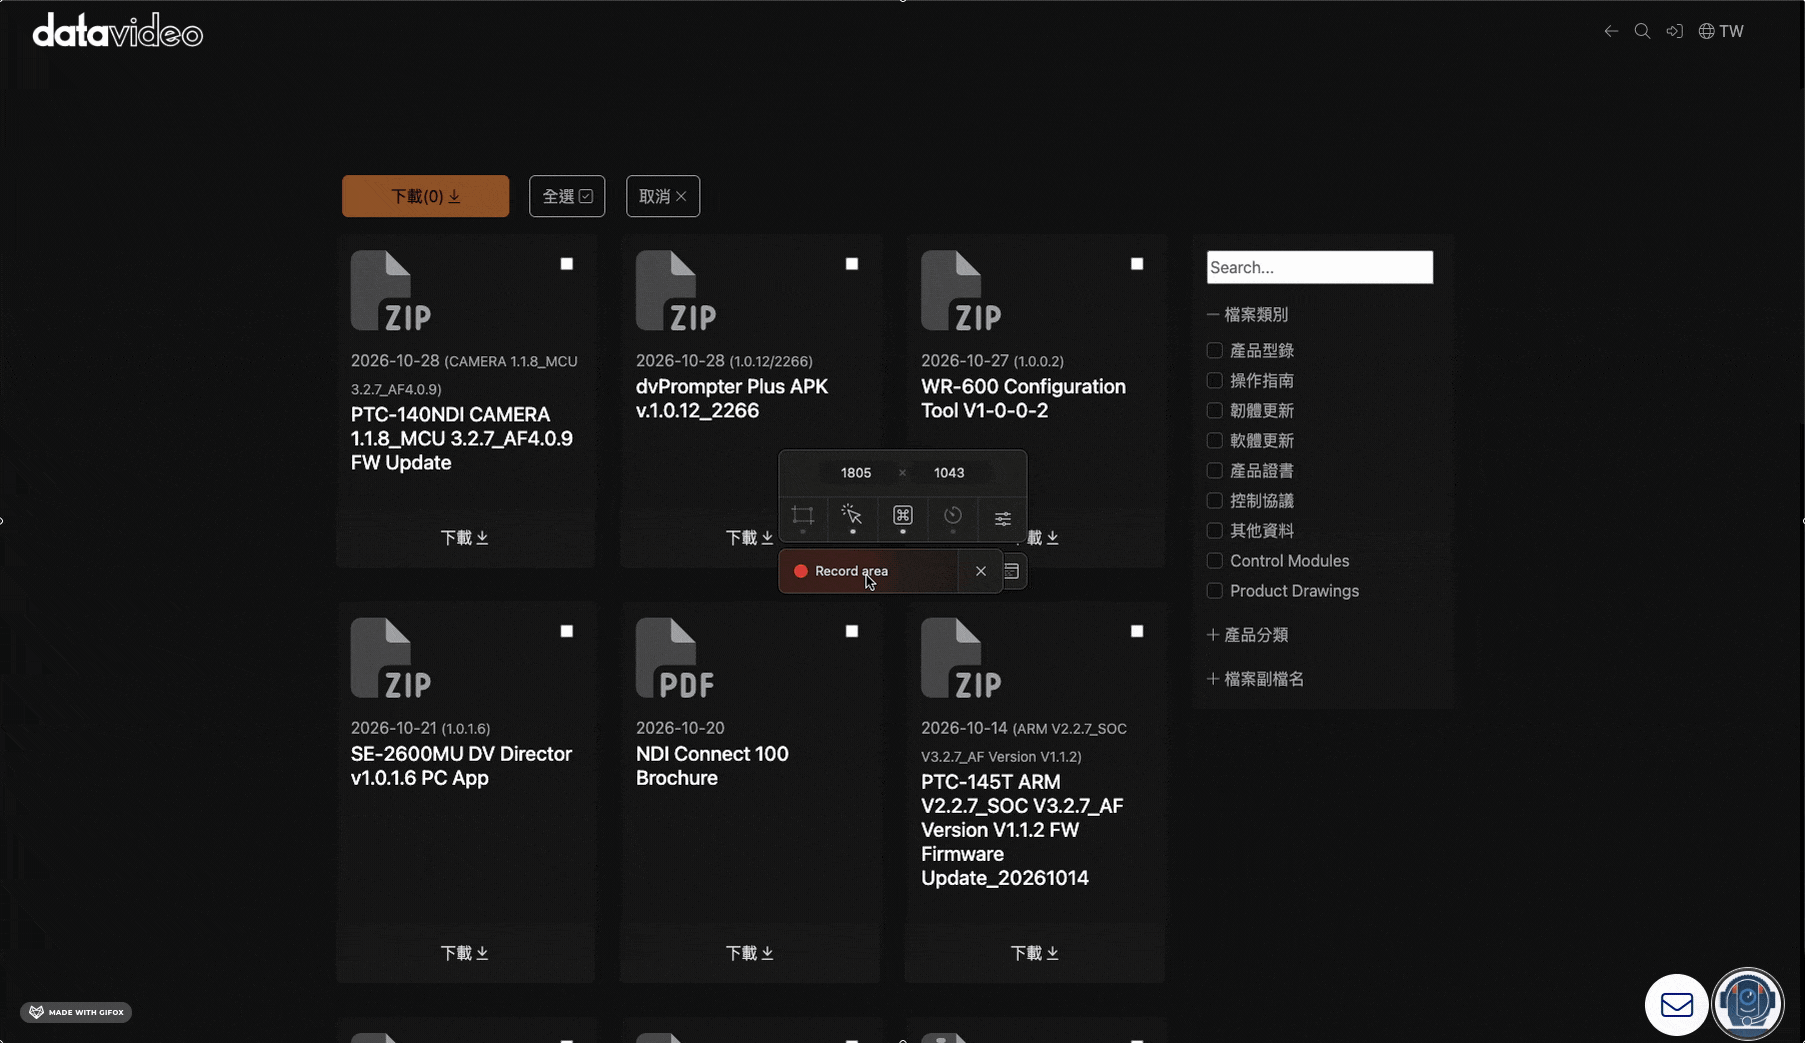The height and width of the screenshot is (1043, 1805).
Task: Click the datavideo logo
Action: (118, 31)
